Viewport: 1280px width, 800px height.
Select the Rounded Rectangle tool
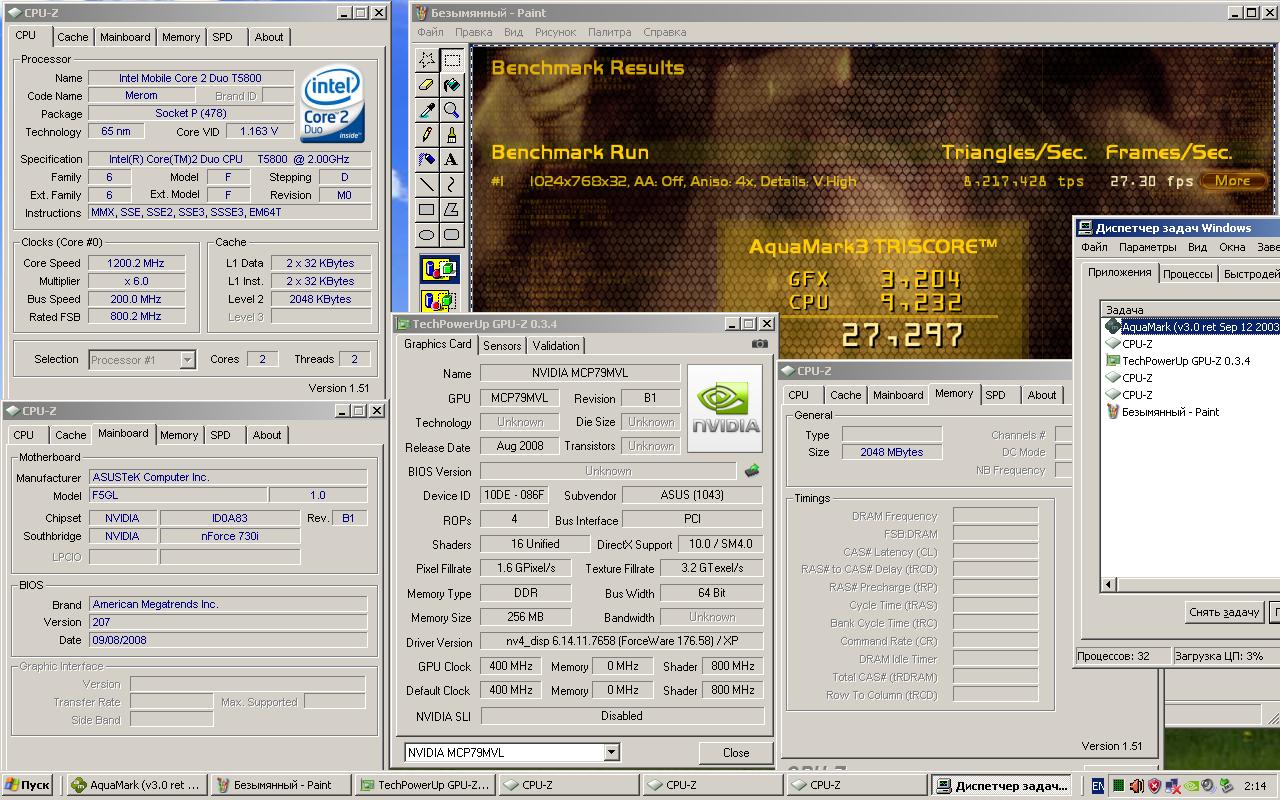(x=452, y=235)
